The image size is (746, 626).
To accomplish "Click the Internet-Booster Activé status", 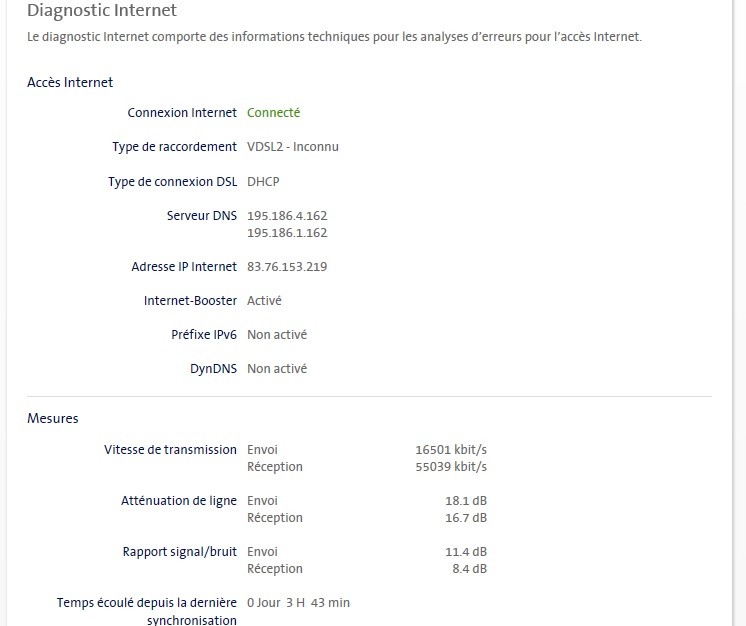I will [264, 301].
